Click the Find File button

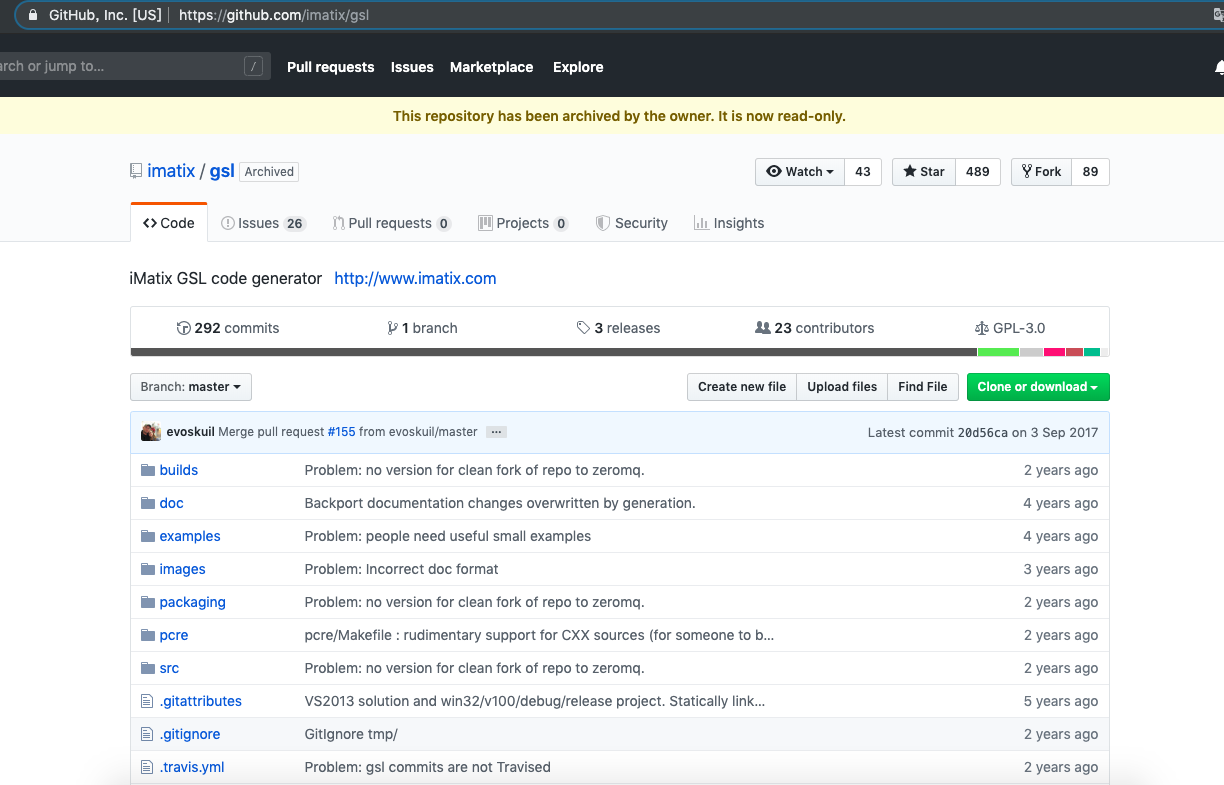923,387
